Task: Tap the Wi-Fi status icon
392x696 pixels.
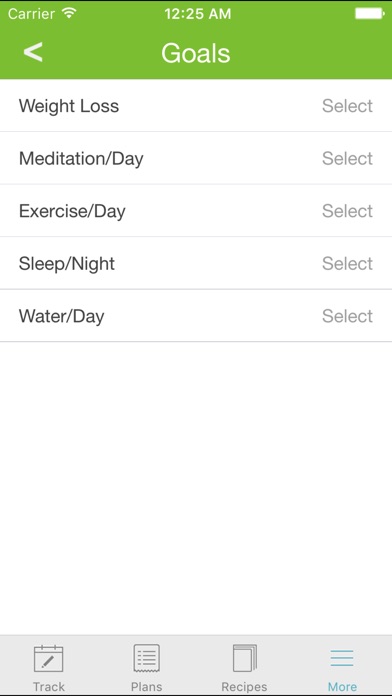Action: (x=69, y=13)
